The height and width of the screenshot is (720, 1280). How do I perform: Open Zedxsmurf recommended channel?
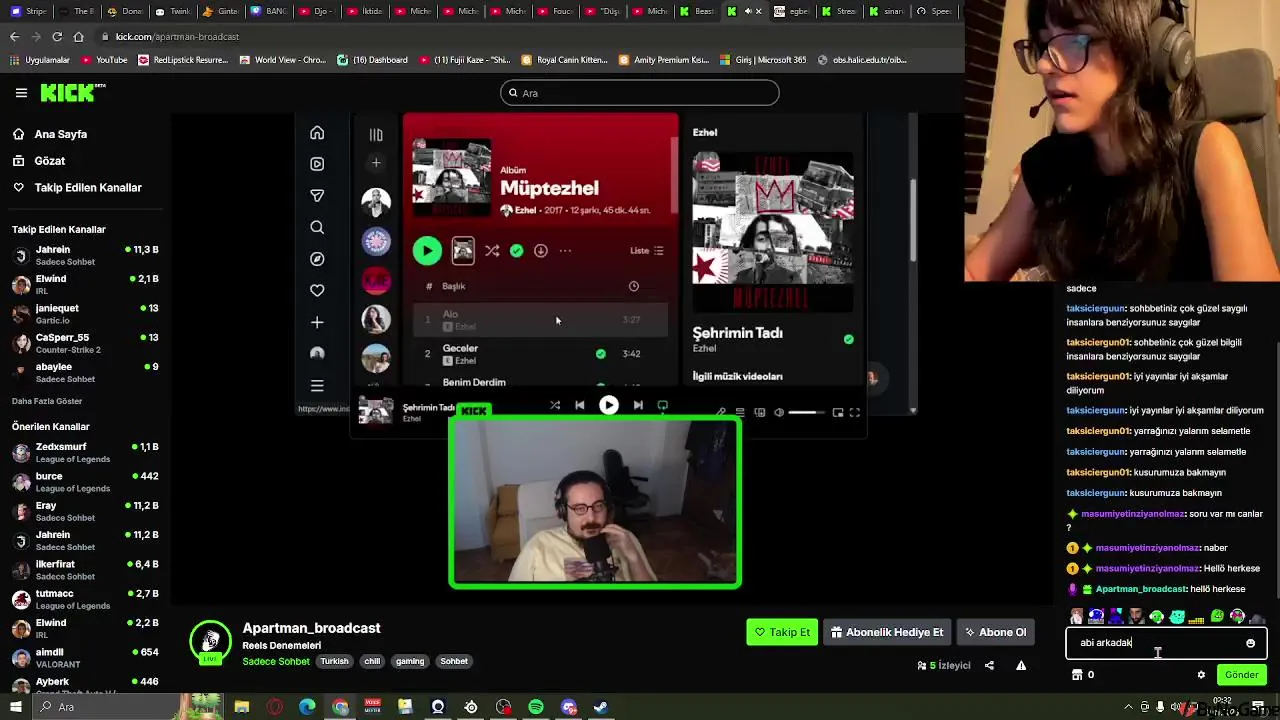point(84,452)
